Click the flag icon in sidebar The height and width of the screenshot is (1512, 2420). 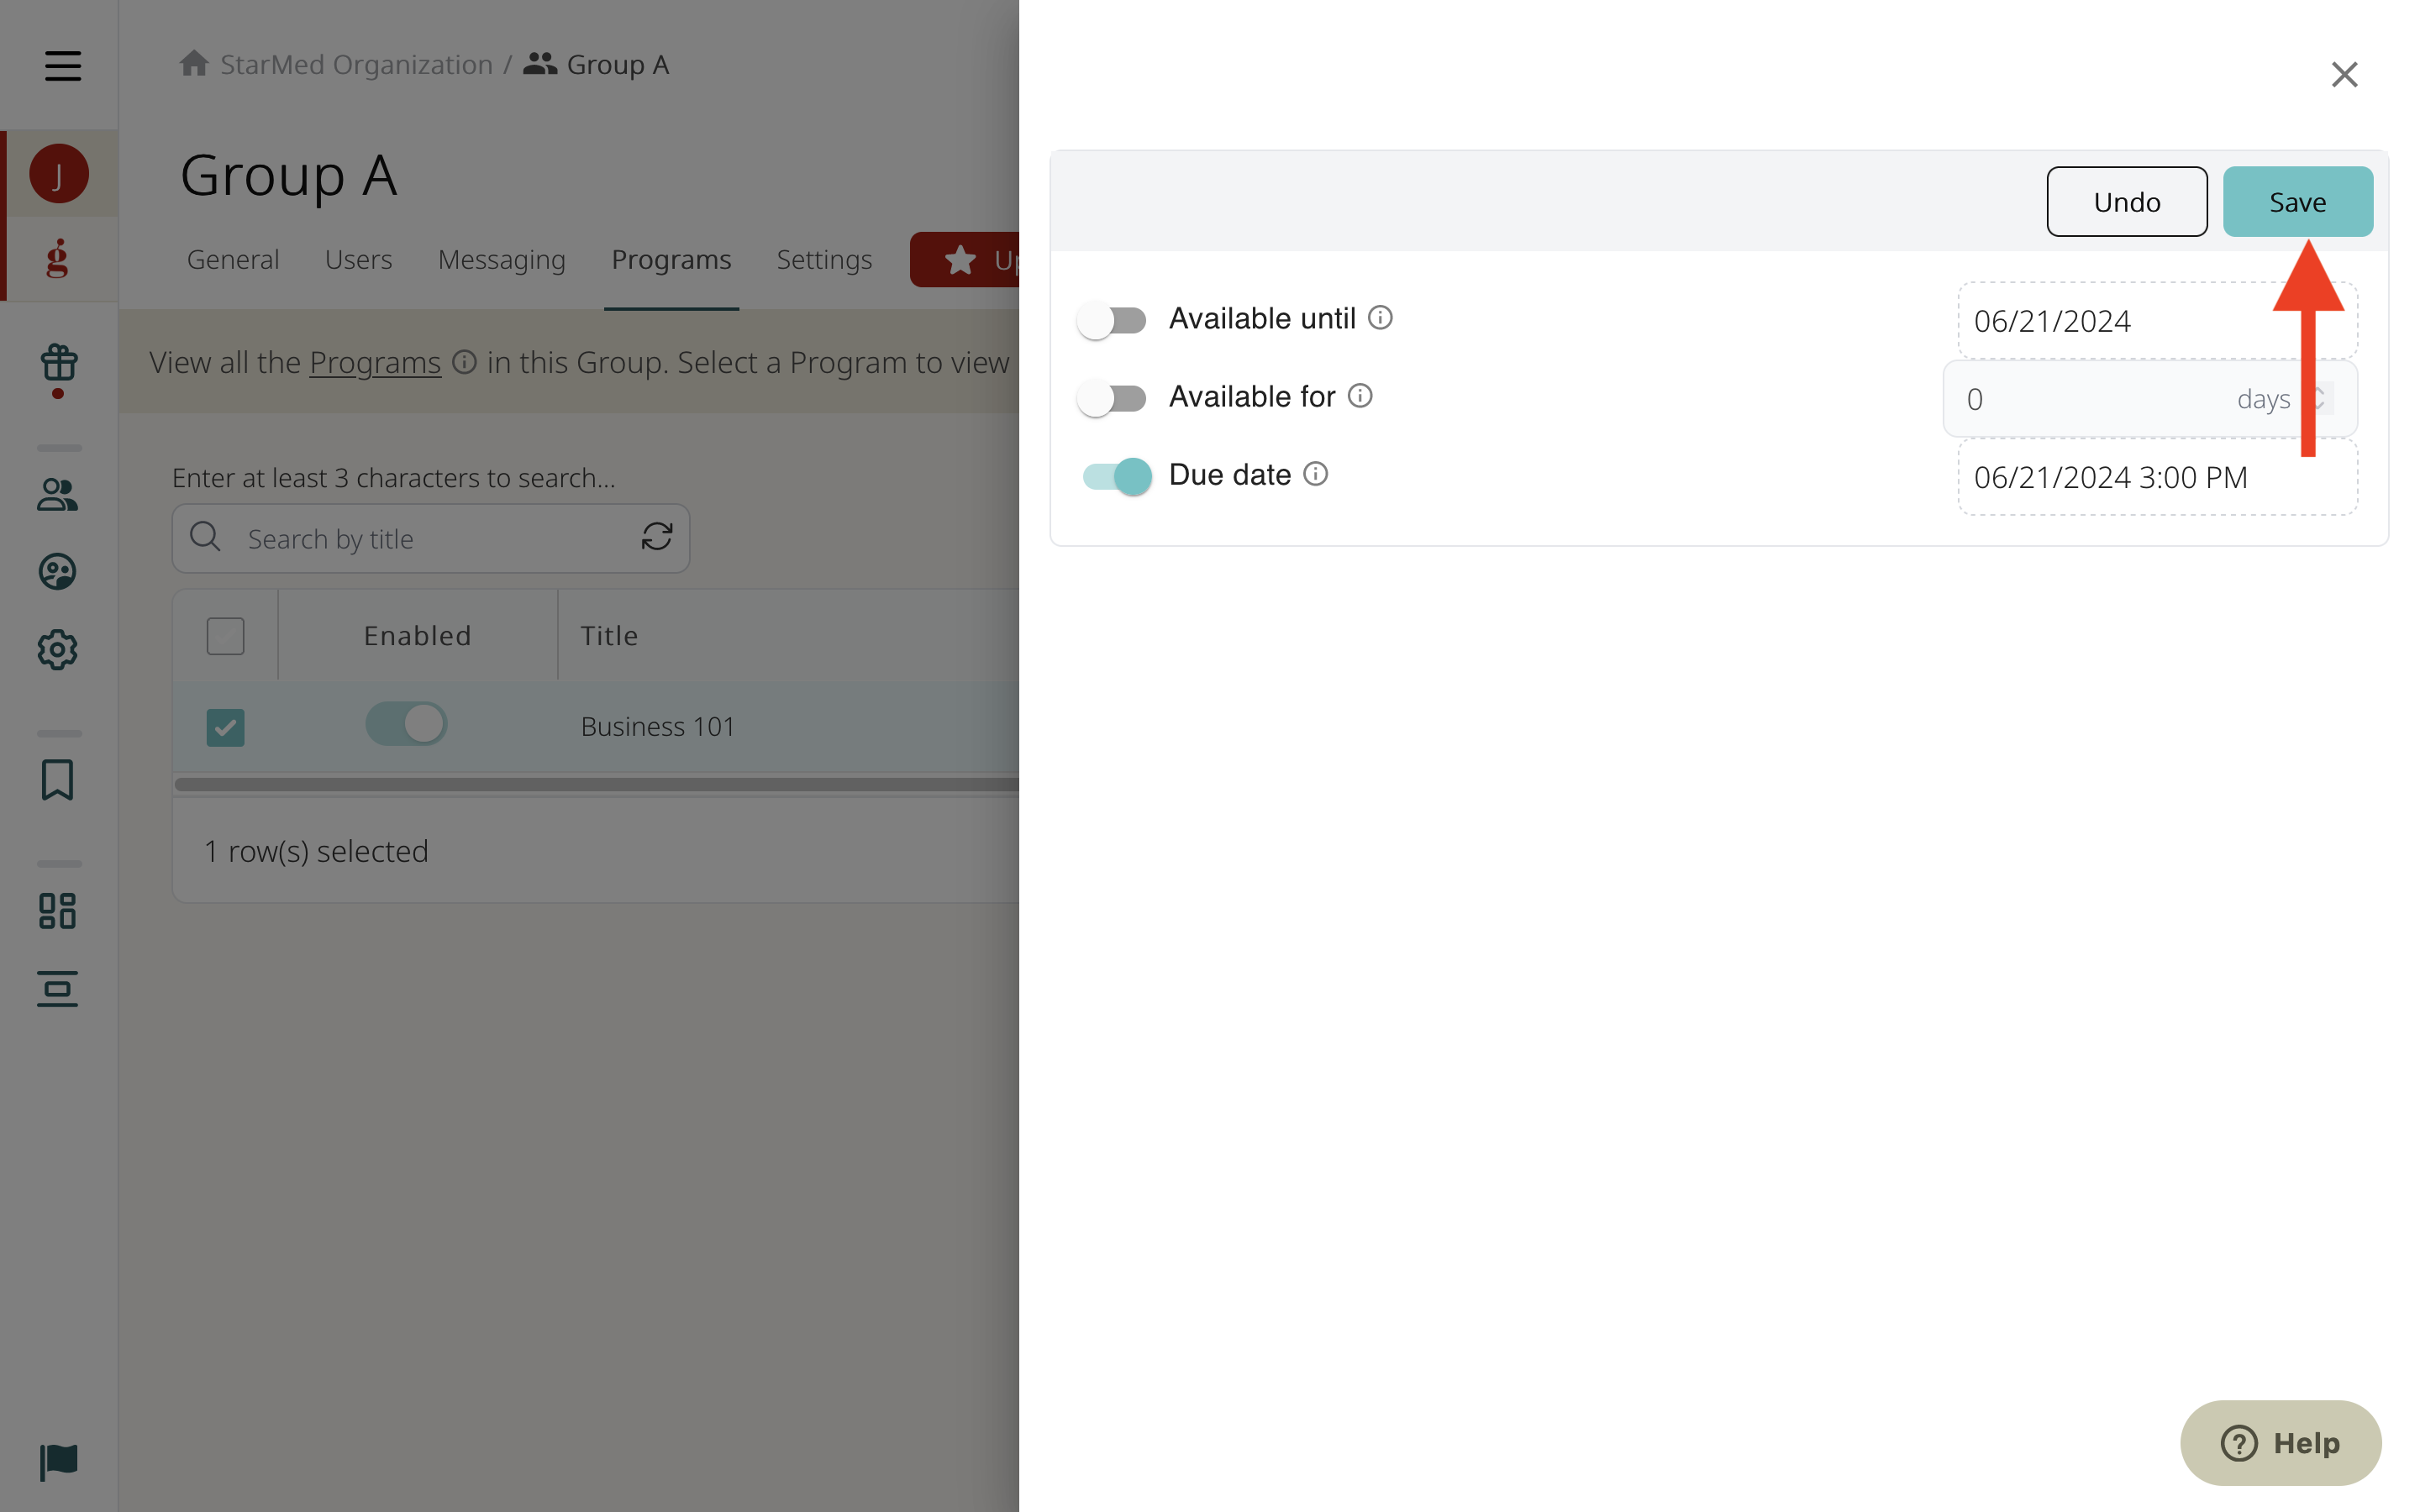pyautogui.click(x=58, y=1462)
